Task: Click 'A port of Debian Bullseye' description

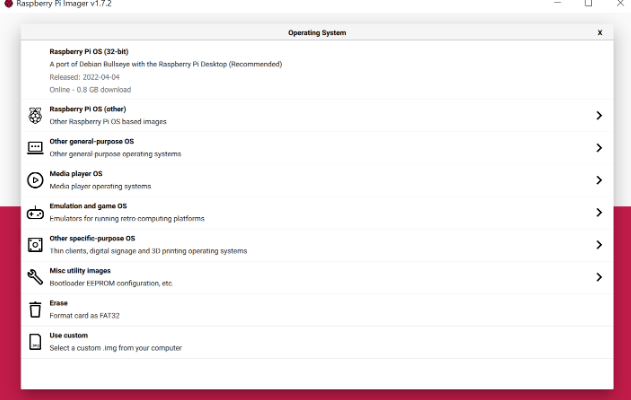Action: click(166, 64)
